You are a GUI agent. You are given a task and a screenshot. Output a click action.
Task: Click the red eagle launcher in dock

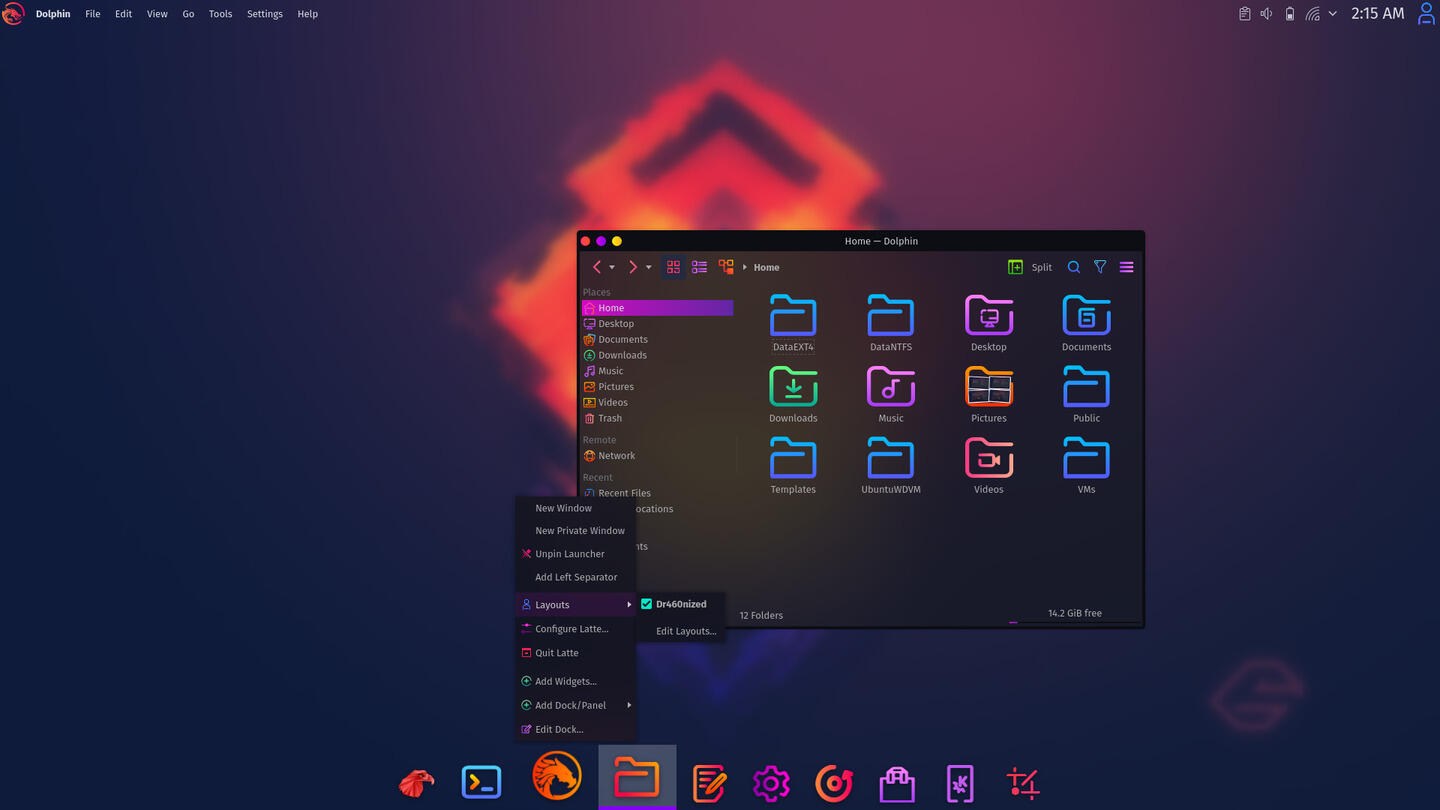(x=417, y=783)
